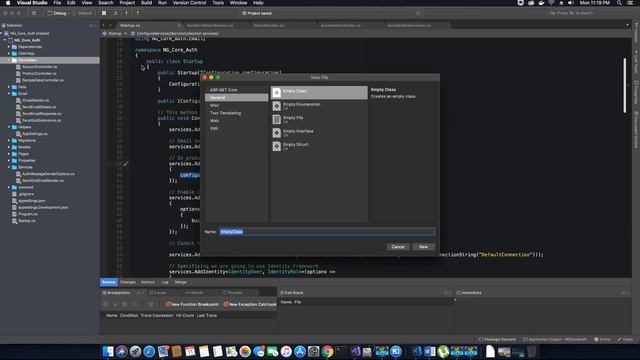640x360 pixels.
Task: Open iTunes from the dock
Action: pyautogui.click(x=286, y=351)
